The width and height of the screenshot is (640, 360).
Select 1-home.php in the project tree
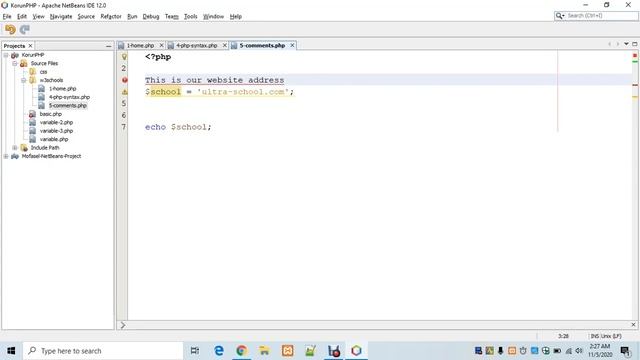[x=62, y=89]
